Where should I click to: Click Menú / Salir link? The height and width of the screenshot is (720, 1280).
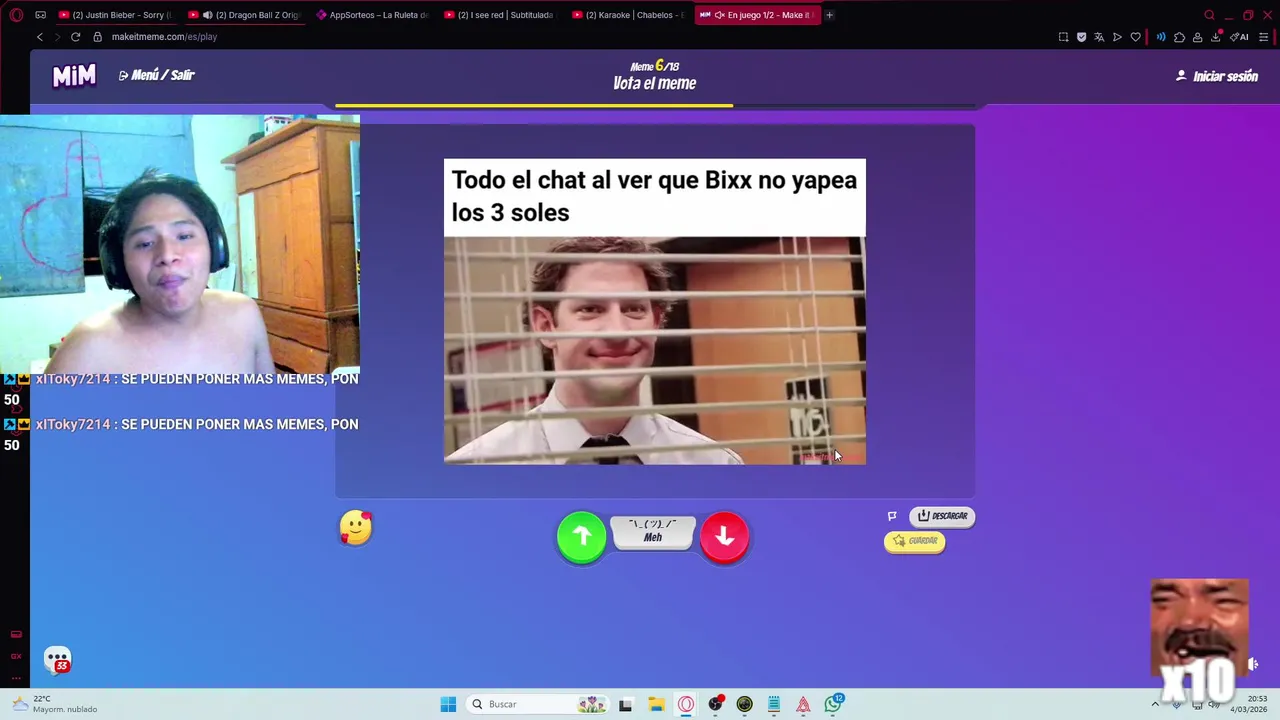coord(156,75)
